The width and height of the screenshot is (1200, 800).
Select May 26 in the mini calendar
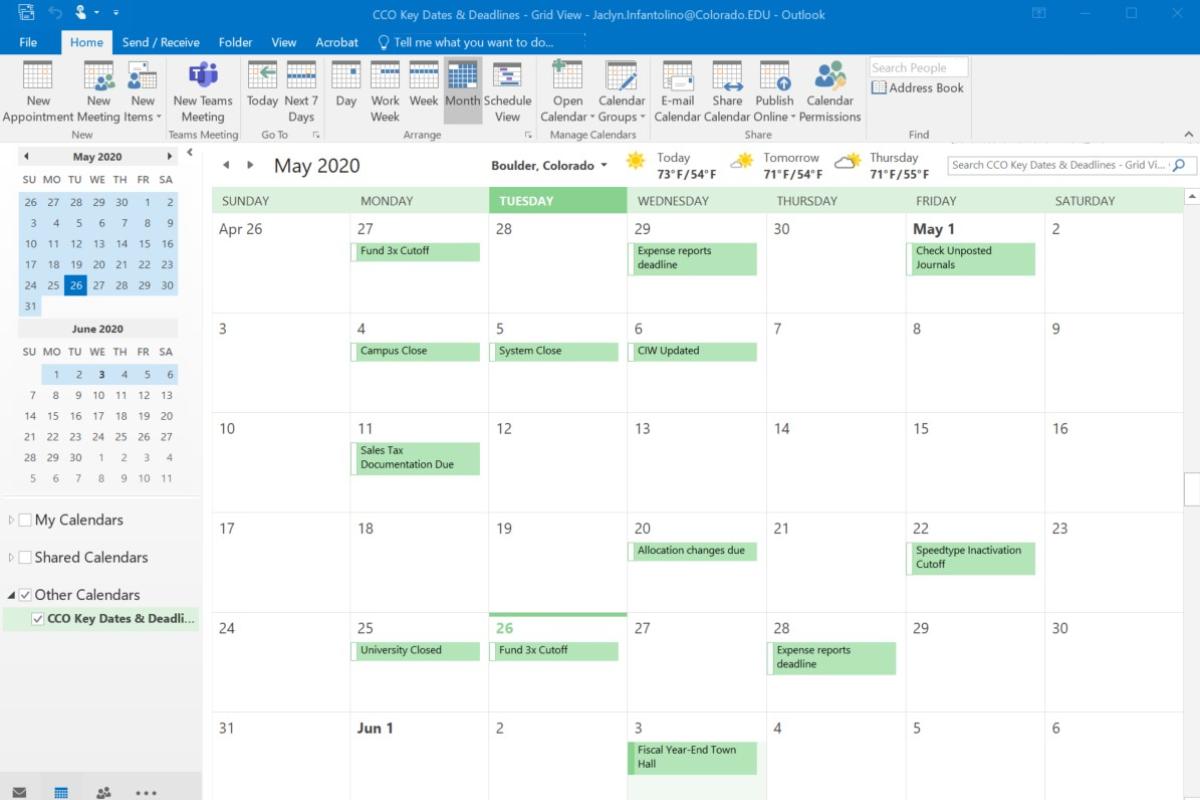pos(76,285)
